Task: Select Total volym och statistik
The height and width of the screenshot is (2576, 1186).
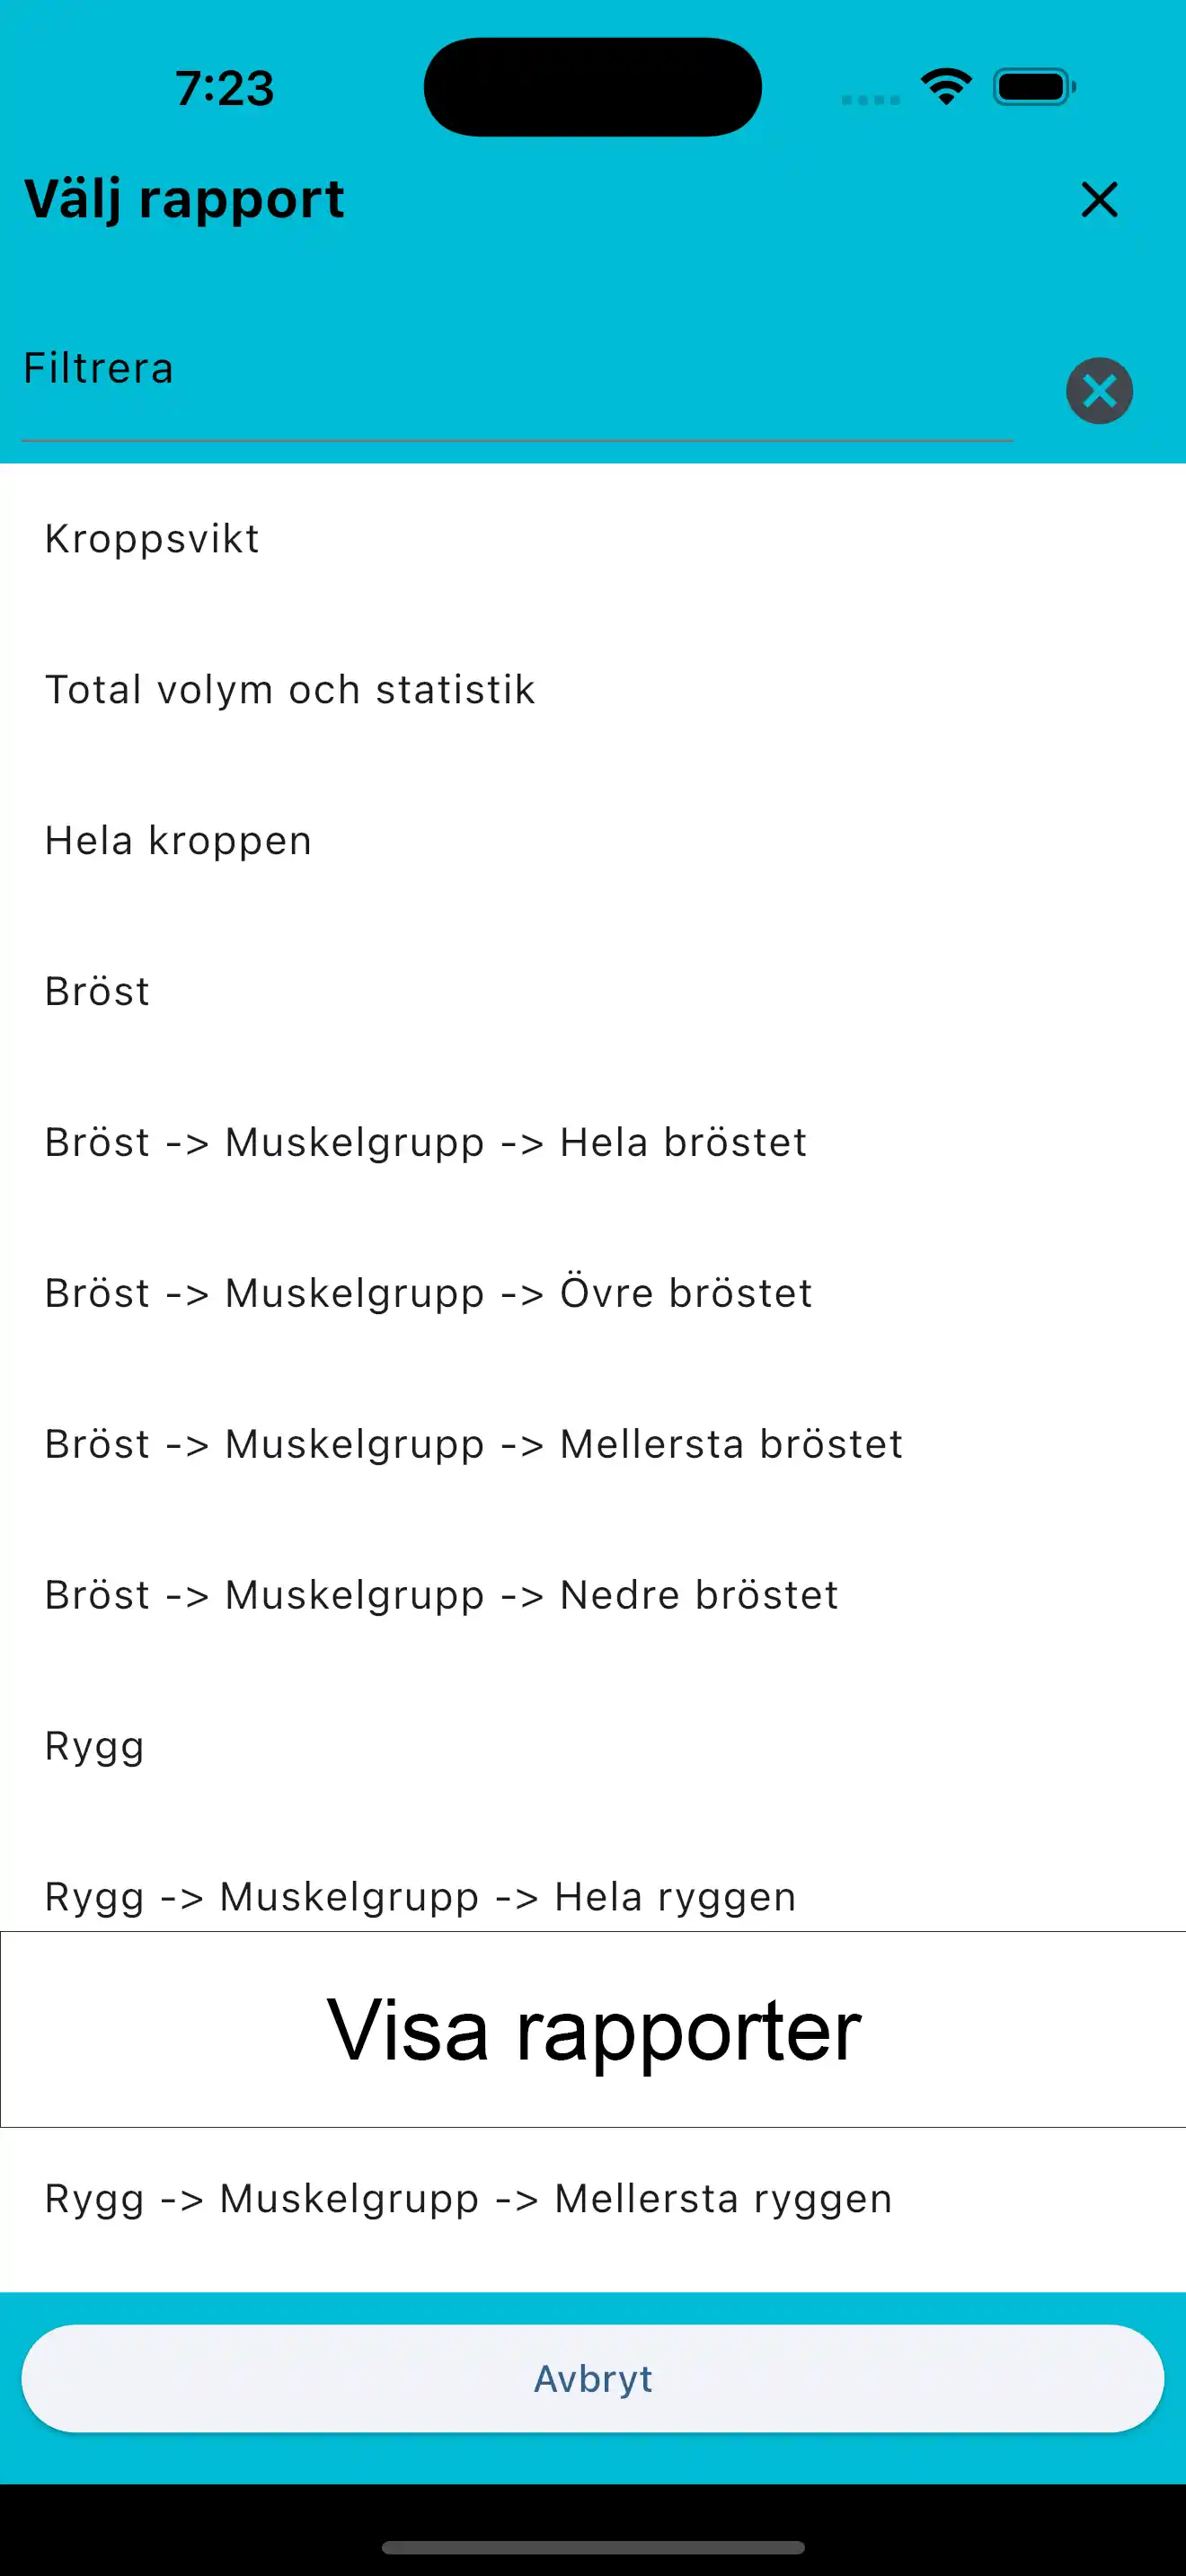Action: tap(290, 689)
